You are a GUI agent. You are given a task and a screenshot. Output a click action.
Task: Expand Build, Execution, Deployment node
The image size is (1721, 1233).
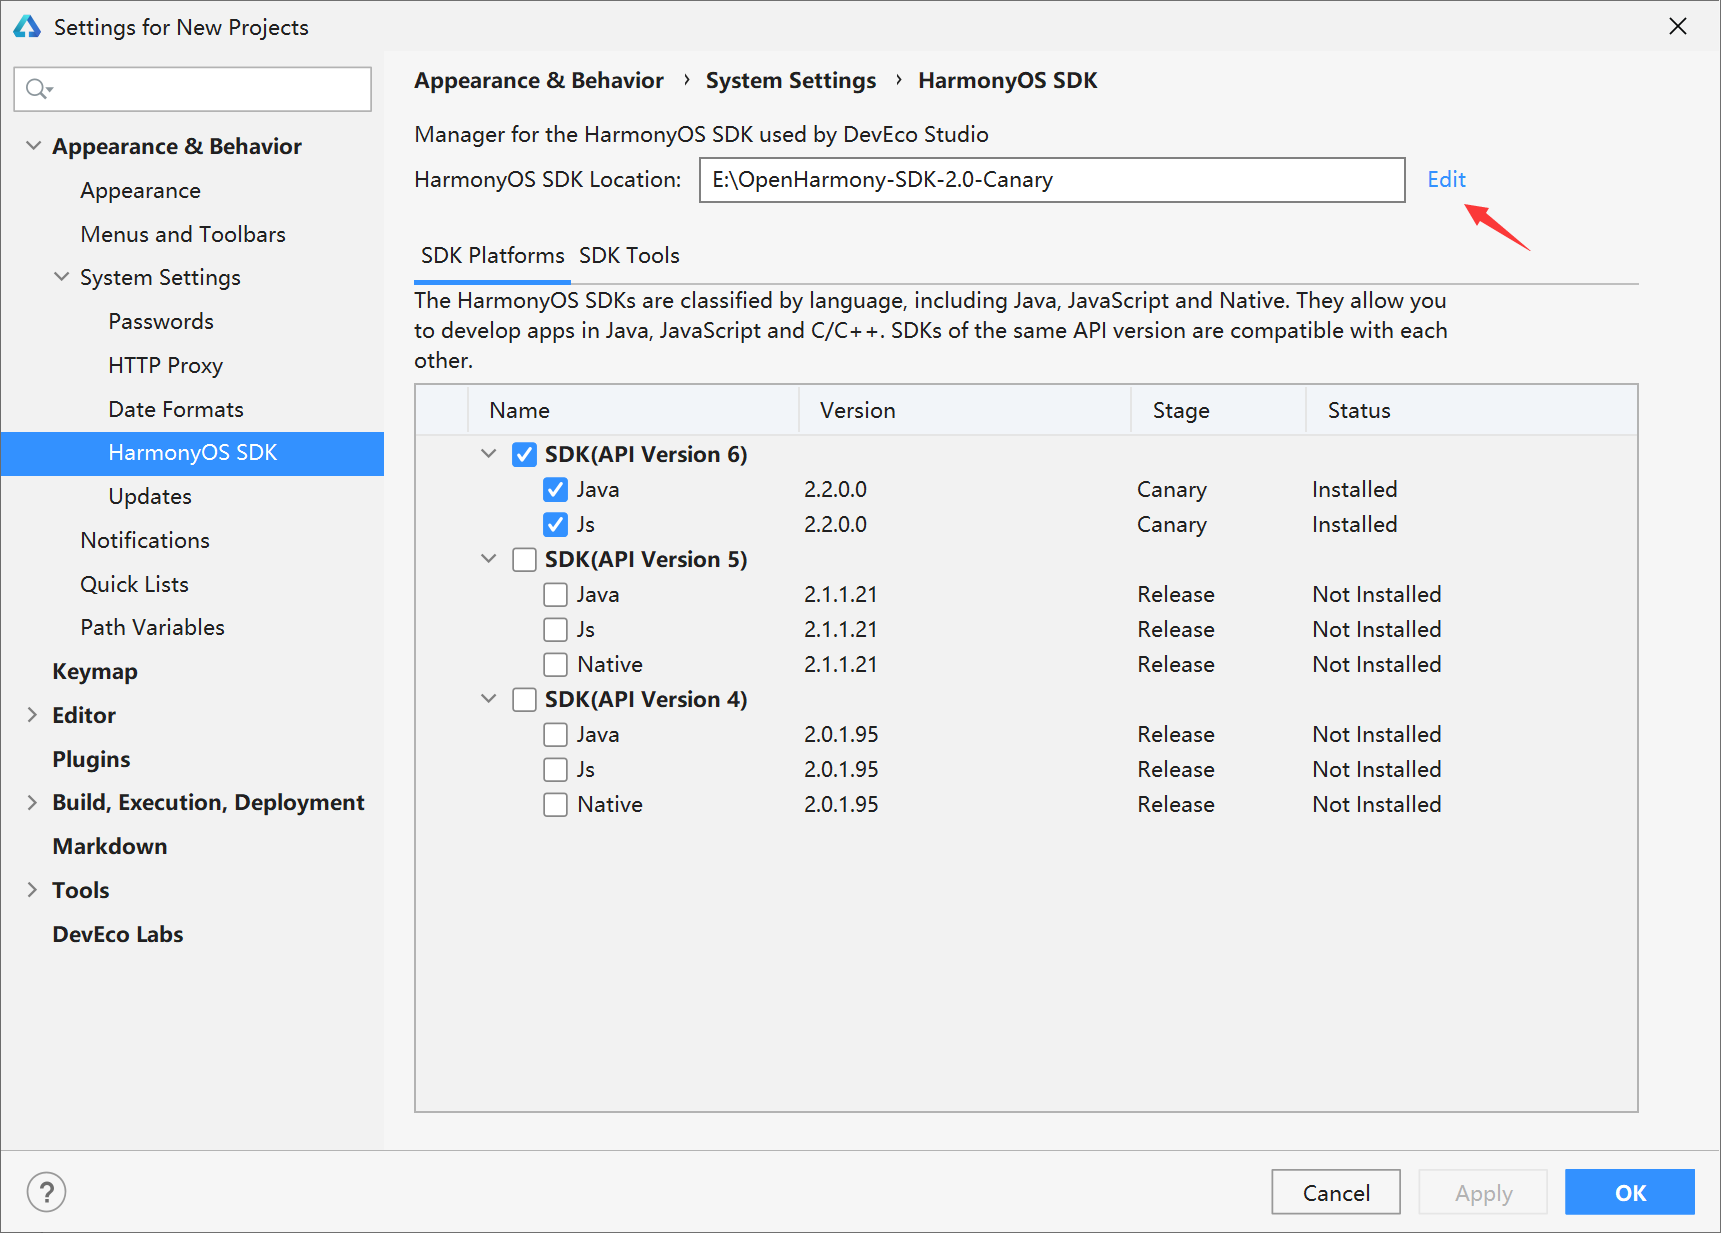point(32,802)
